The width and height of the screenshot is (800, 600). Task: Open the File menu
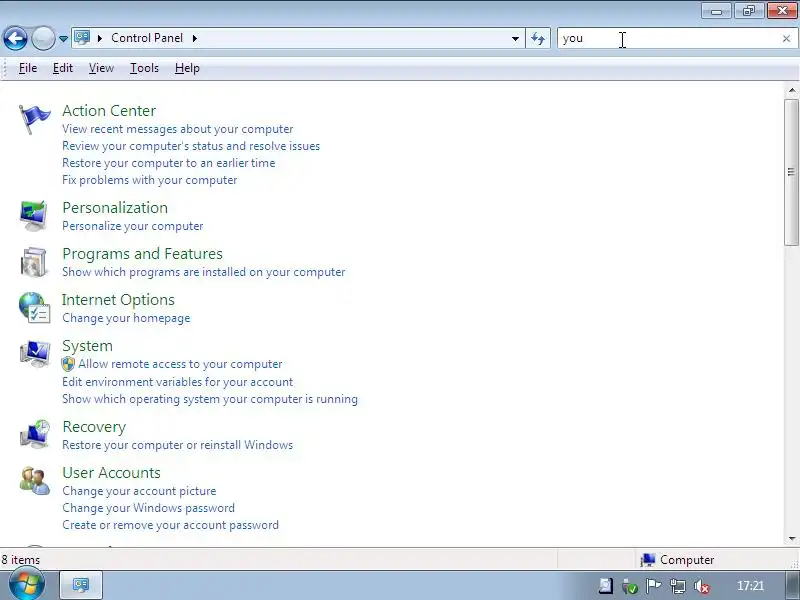[28, 68]
